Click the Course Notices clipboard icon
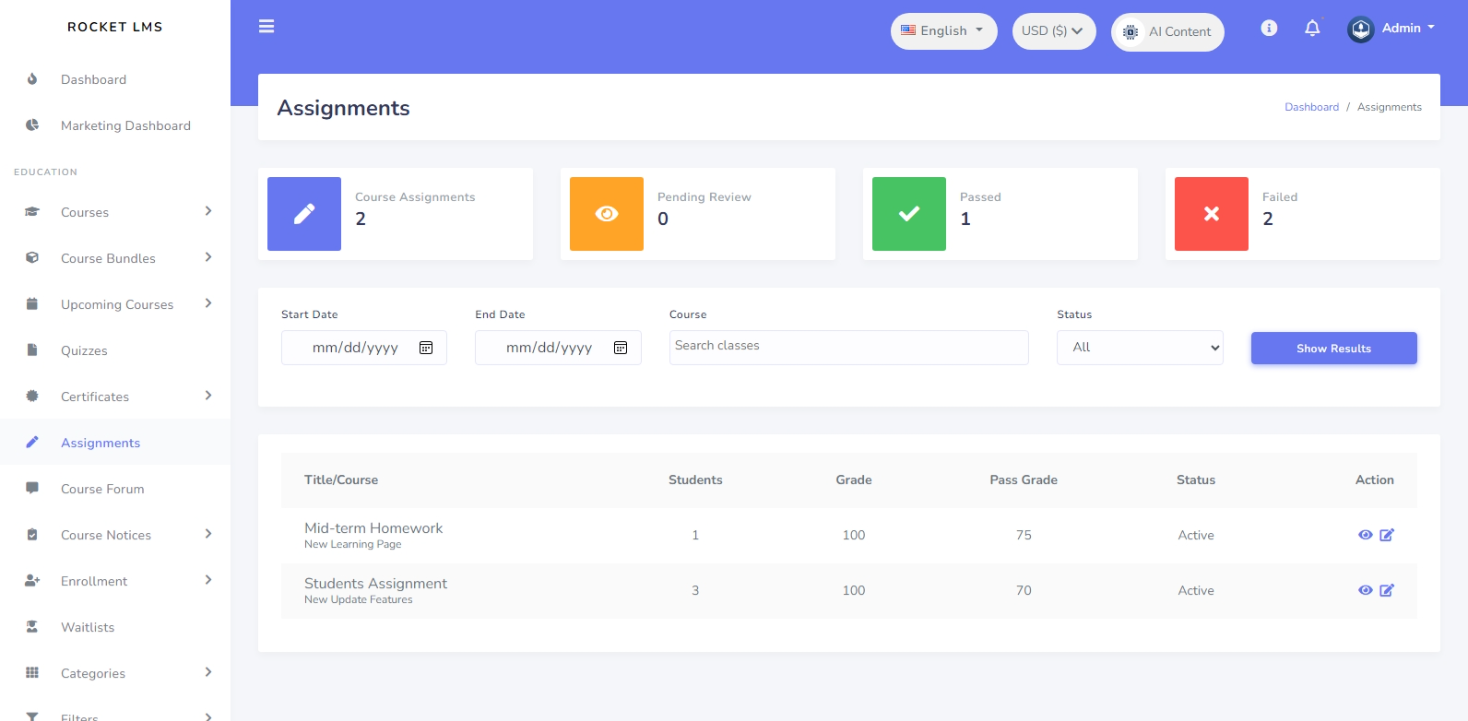Screen dimensions: 1468x721 32,535
